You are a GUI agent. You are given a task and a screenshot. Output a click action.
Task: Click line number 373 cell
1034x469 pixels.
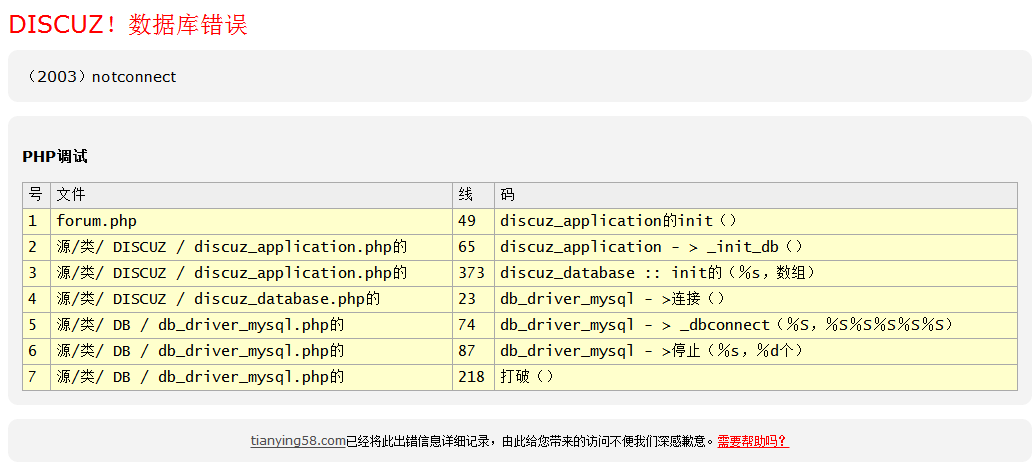pos(473,273)
